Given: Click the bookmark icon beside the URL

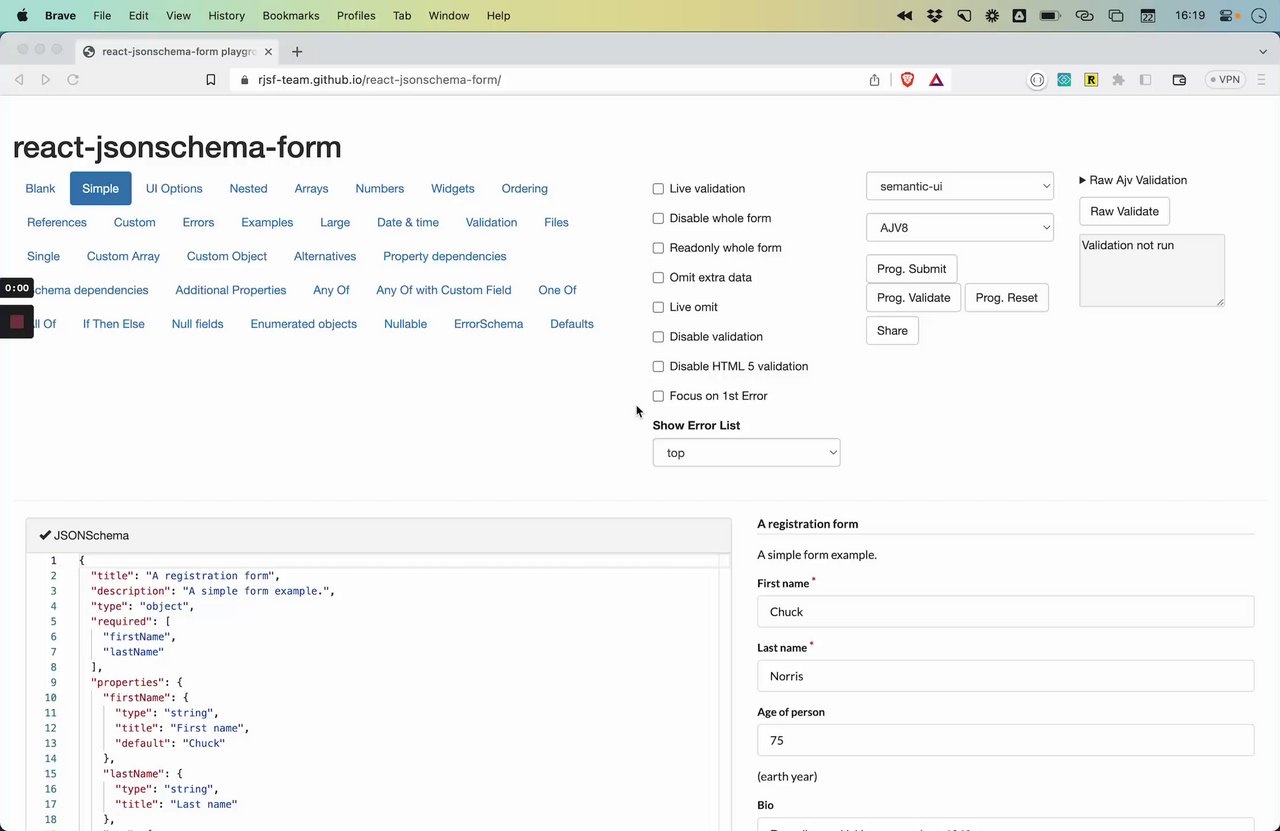Looking at the screenshot, I should click(x=210, y=80).
